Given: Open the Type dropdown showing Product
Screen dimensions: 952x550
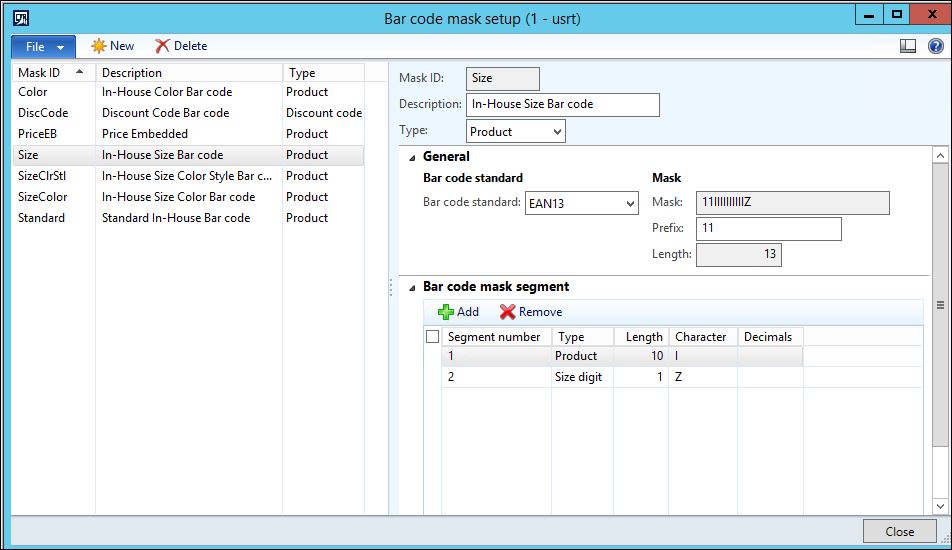Looking at the screenshot, I should [515, 132].
